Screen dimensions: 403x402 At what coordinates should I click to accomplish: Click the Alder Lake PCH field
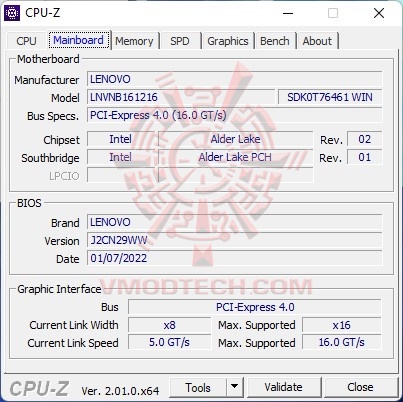pyautogui.click(x=235, y=157)
